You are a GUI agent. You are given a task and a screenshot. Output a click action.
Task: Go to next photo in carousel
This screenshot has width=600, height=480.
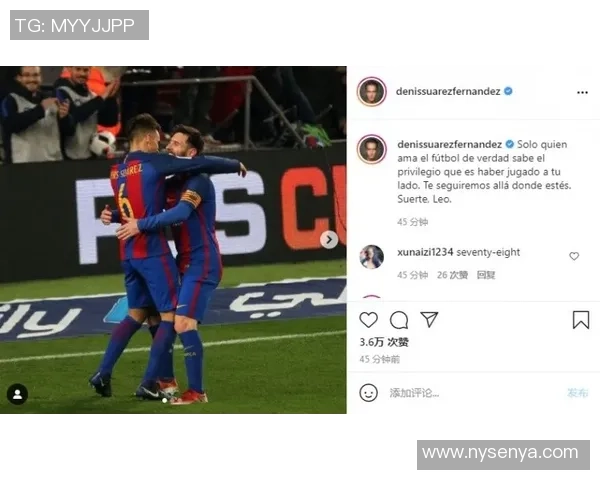329,240
